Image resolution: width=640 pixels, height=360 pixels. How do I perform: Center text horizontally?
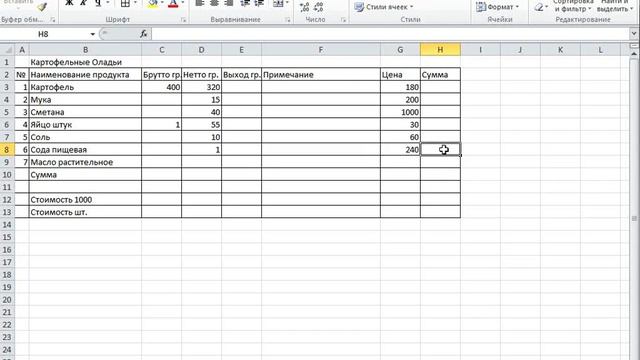tap(214, 4)
